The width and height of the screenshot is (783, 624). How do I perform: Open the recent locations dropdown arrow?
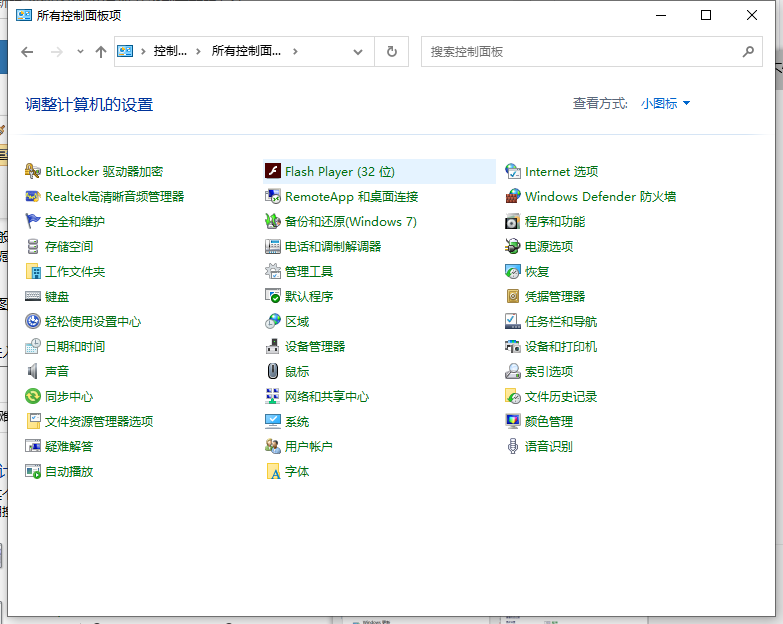(x=79, y=52)
